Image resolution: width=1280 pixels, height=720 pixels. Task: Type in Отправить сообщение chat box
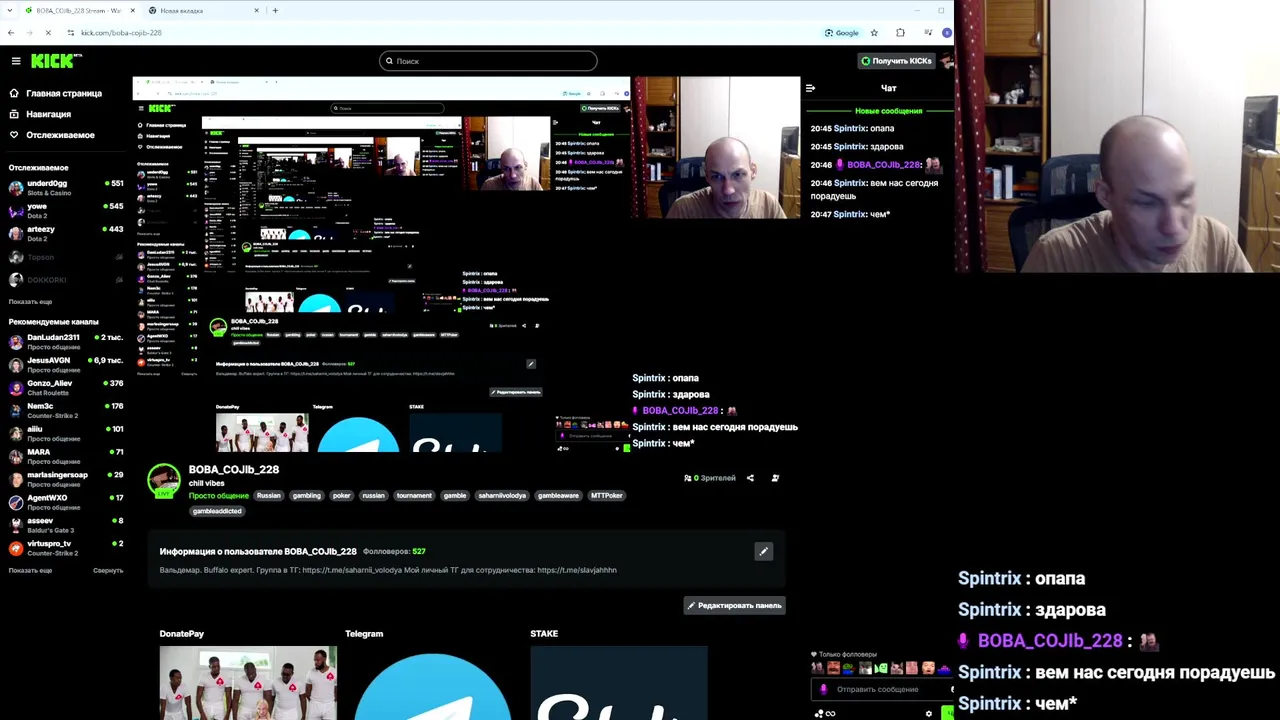884,689
